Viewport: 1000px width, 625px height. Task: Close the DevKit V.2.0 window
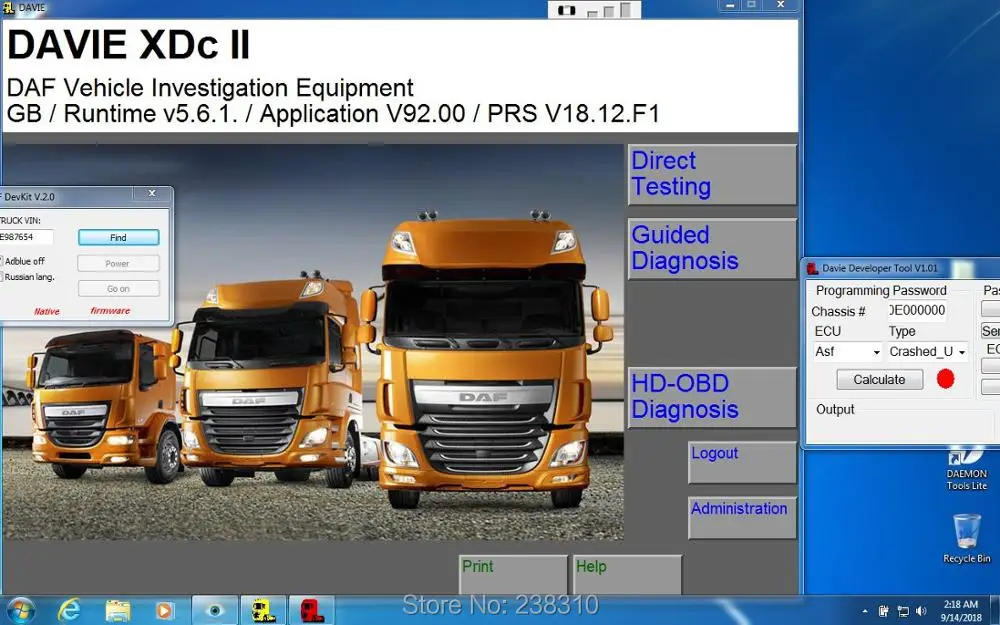[152, 193]
